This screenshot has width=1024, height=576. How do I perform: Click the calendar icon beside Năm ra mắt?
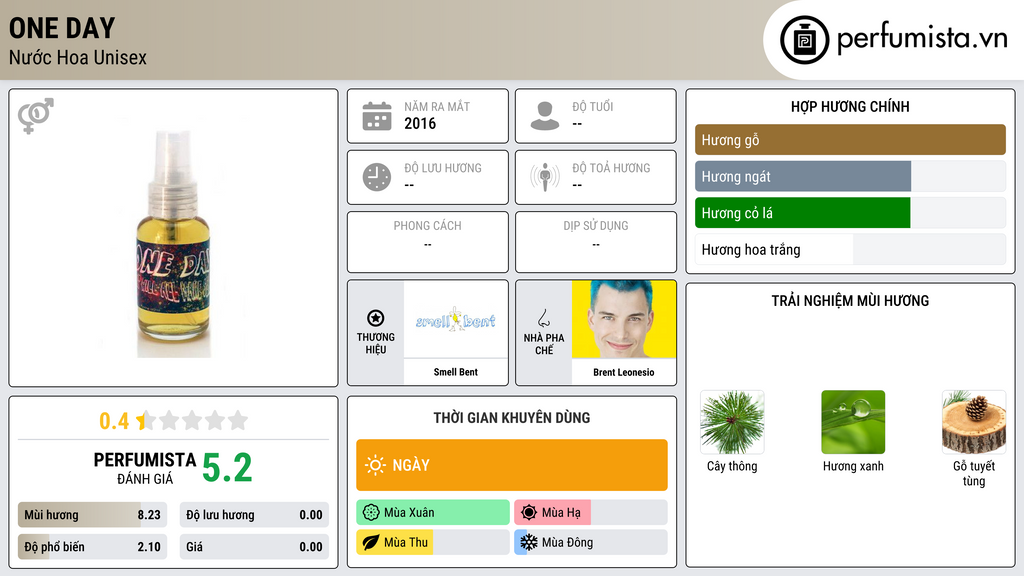(377, 116)
